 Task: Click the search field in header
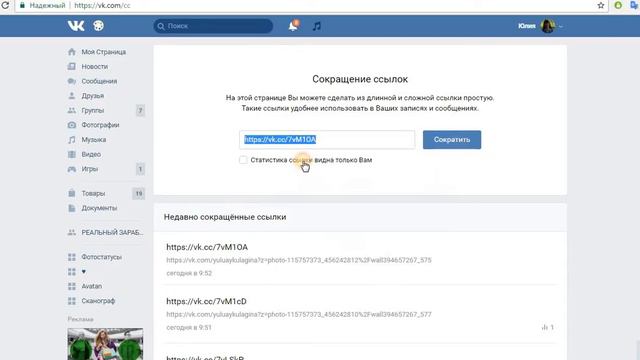tap(213, 26)
